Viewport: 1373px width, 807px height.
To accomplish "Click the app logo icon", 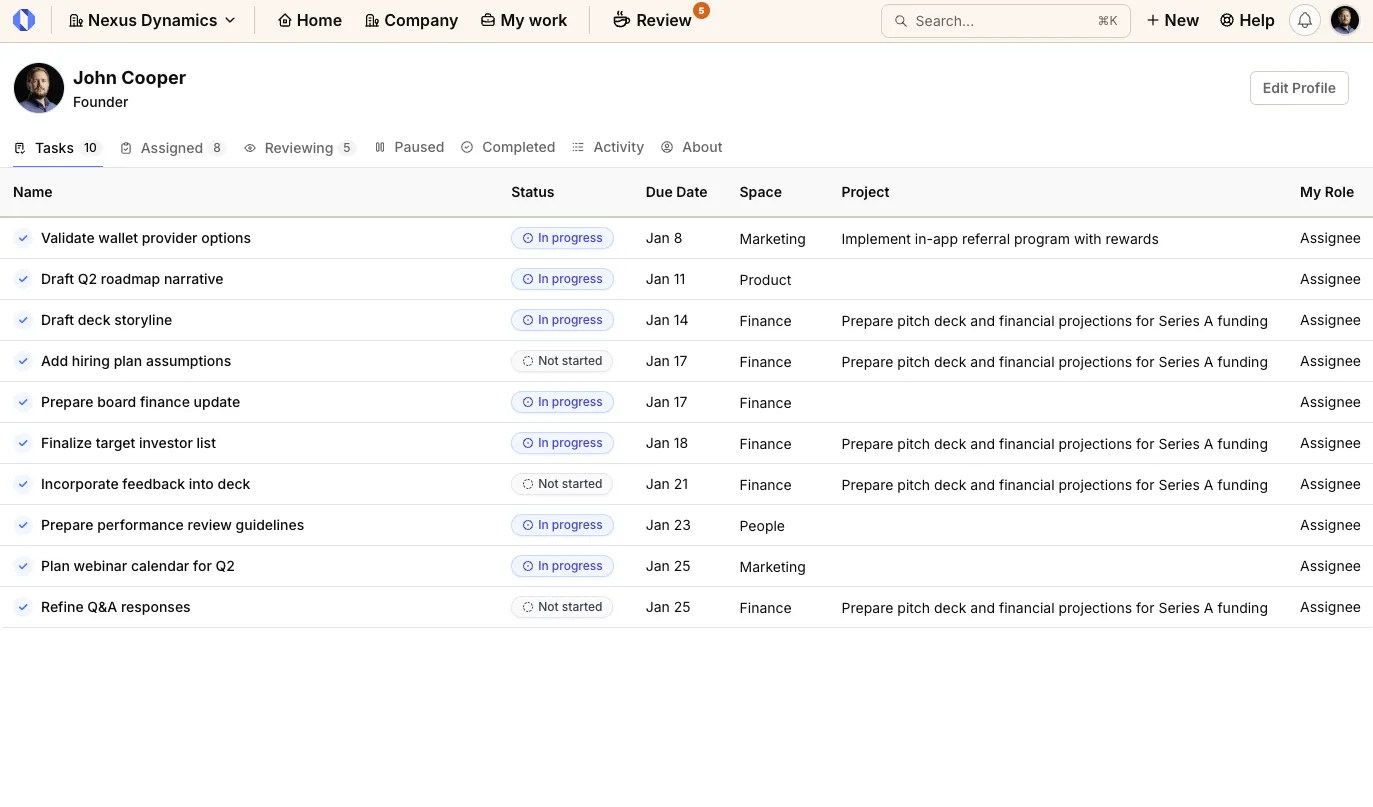I will point(24,20).
